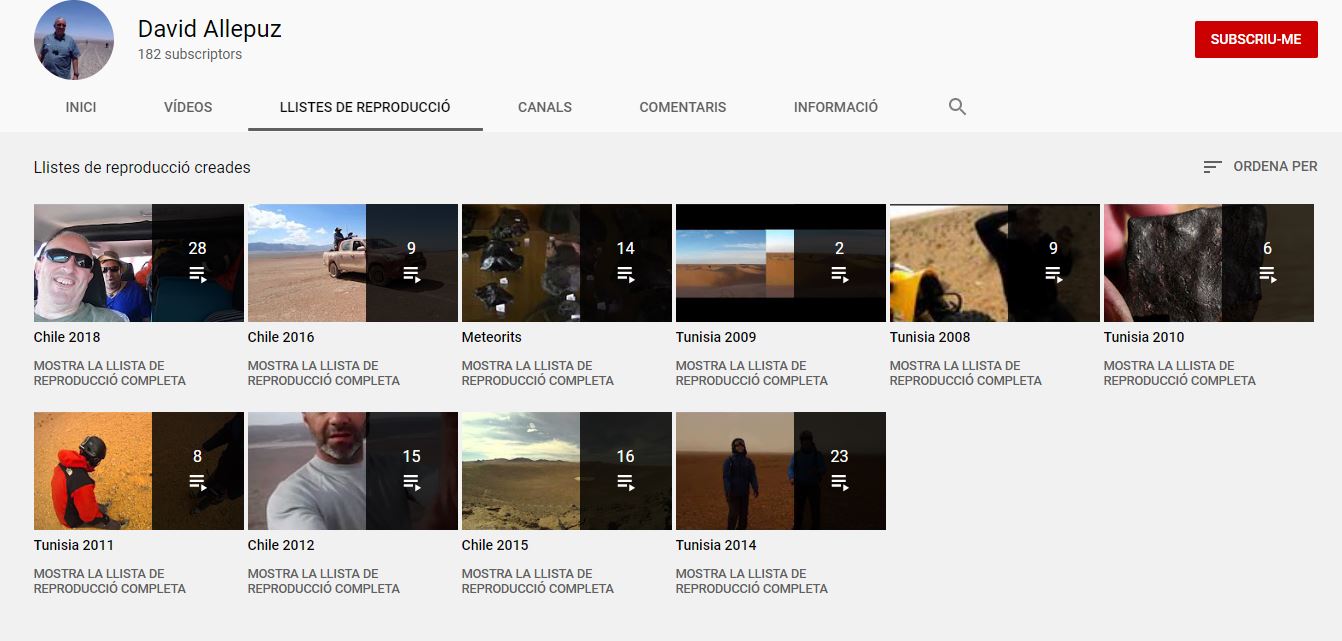Viewport: 1342px width, 641px height.
Task: Click playlist icon on Tunisia 2014 thumbnail
Action: point(839,481)
